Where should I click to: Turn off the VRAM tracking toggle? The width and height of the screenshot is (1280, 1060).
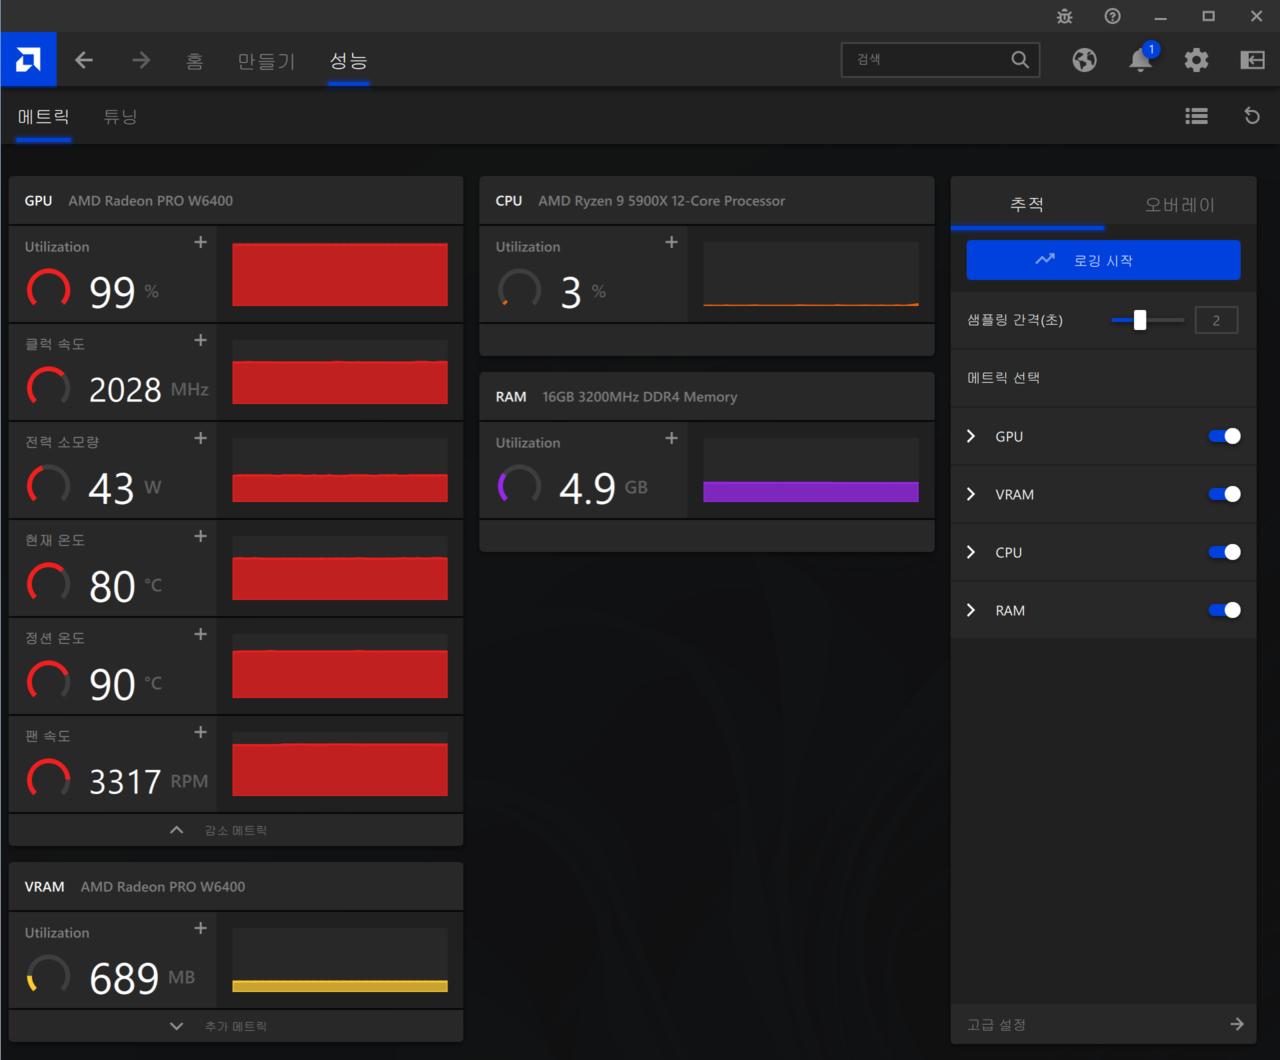coord(1224,494)
